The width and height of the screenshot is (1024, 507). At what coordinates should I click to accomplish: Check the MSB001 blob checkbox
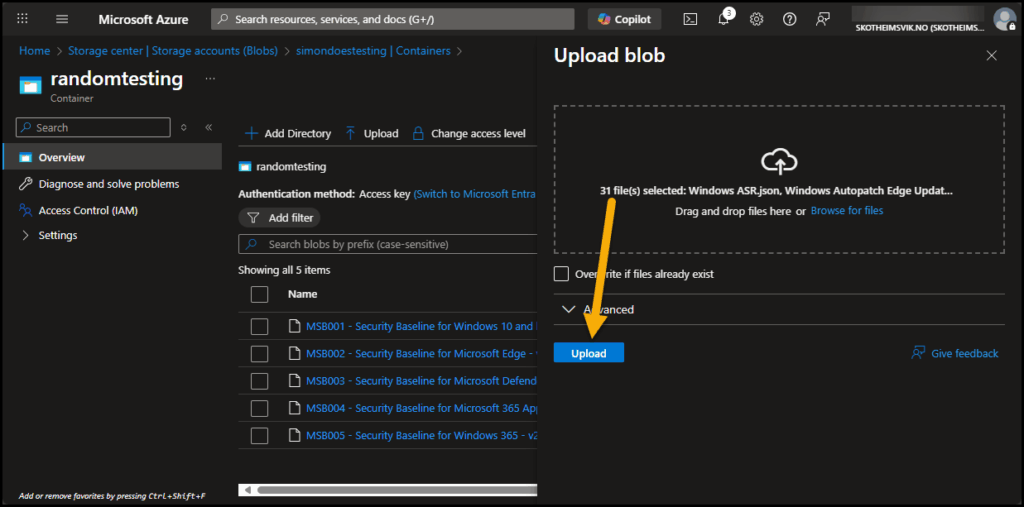[259, 327]
